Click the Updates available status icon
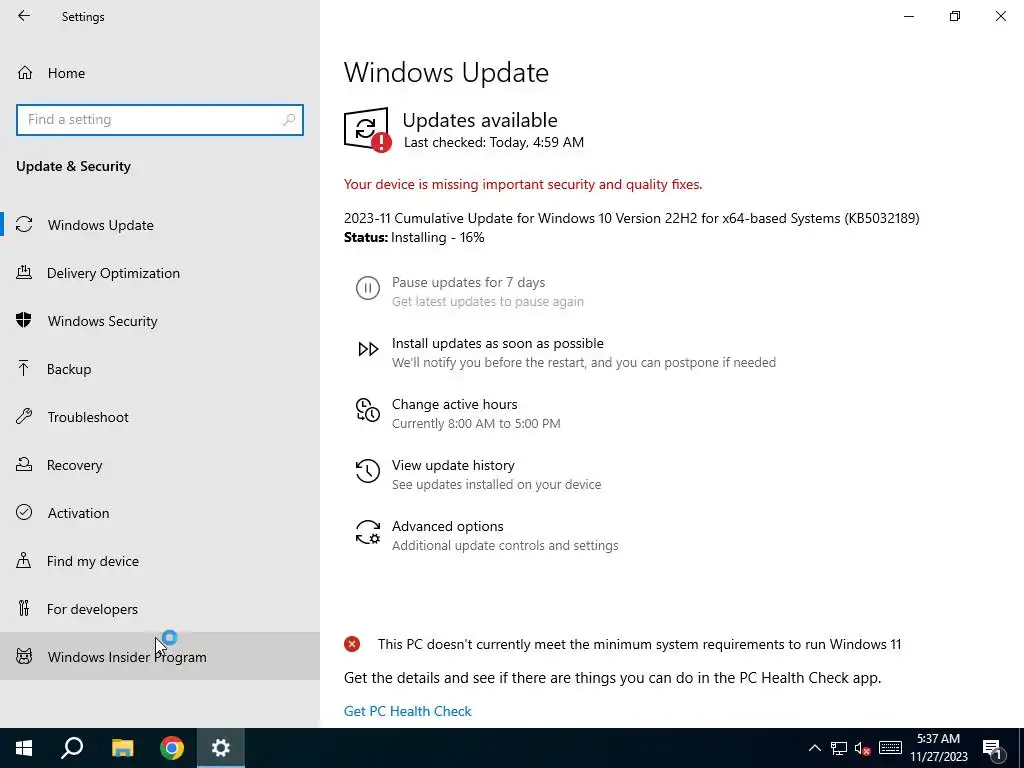The height and width of the screenshot is (768, 1024). click(367, 129)
